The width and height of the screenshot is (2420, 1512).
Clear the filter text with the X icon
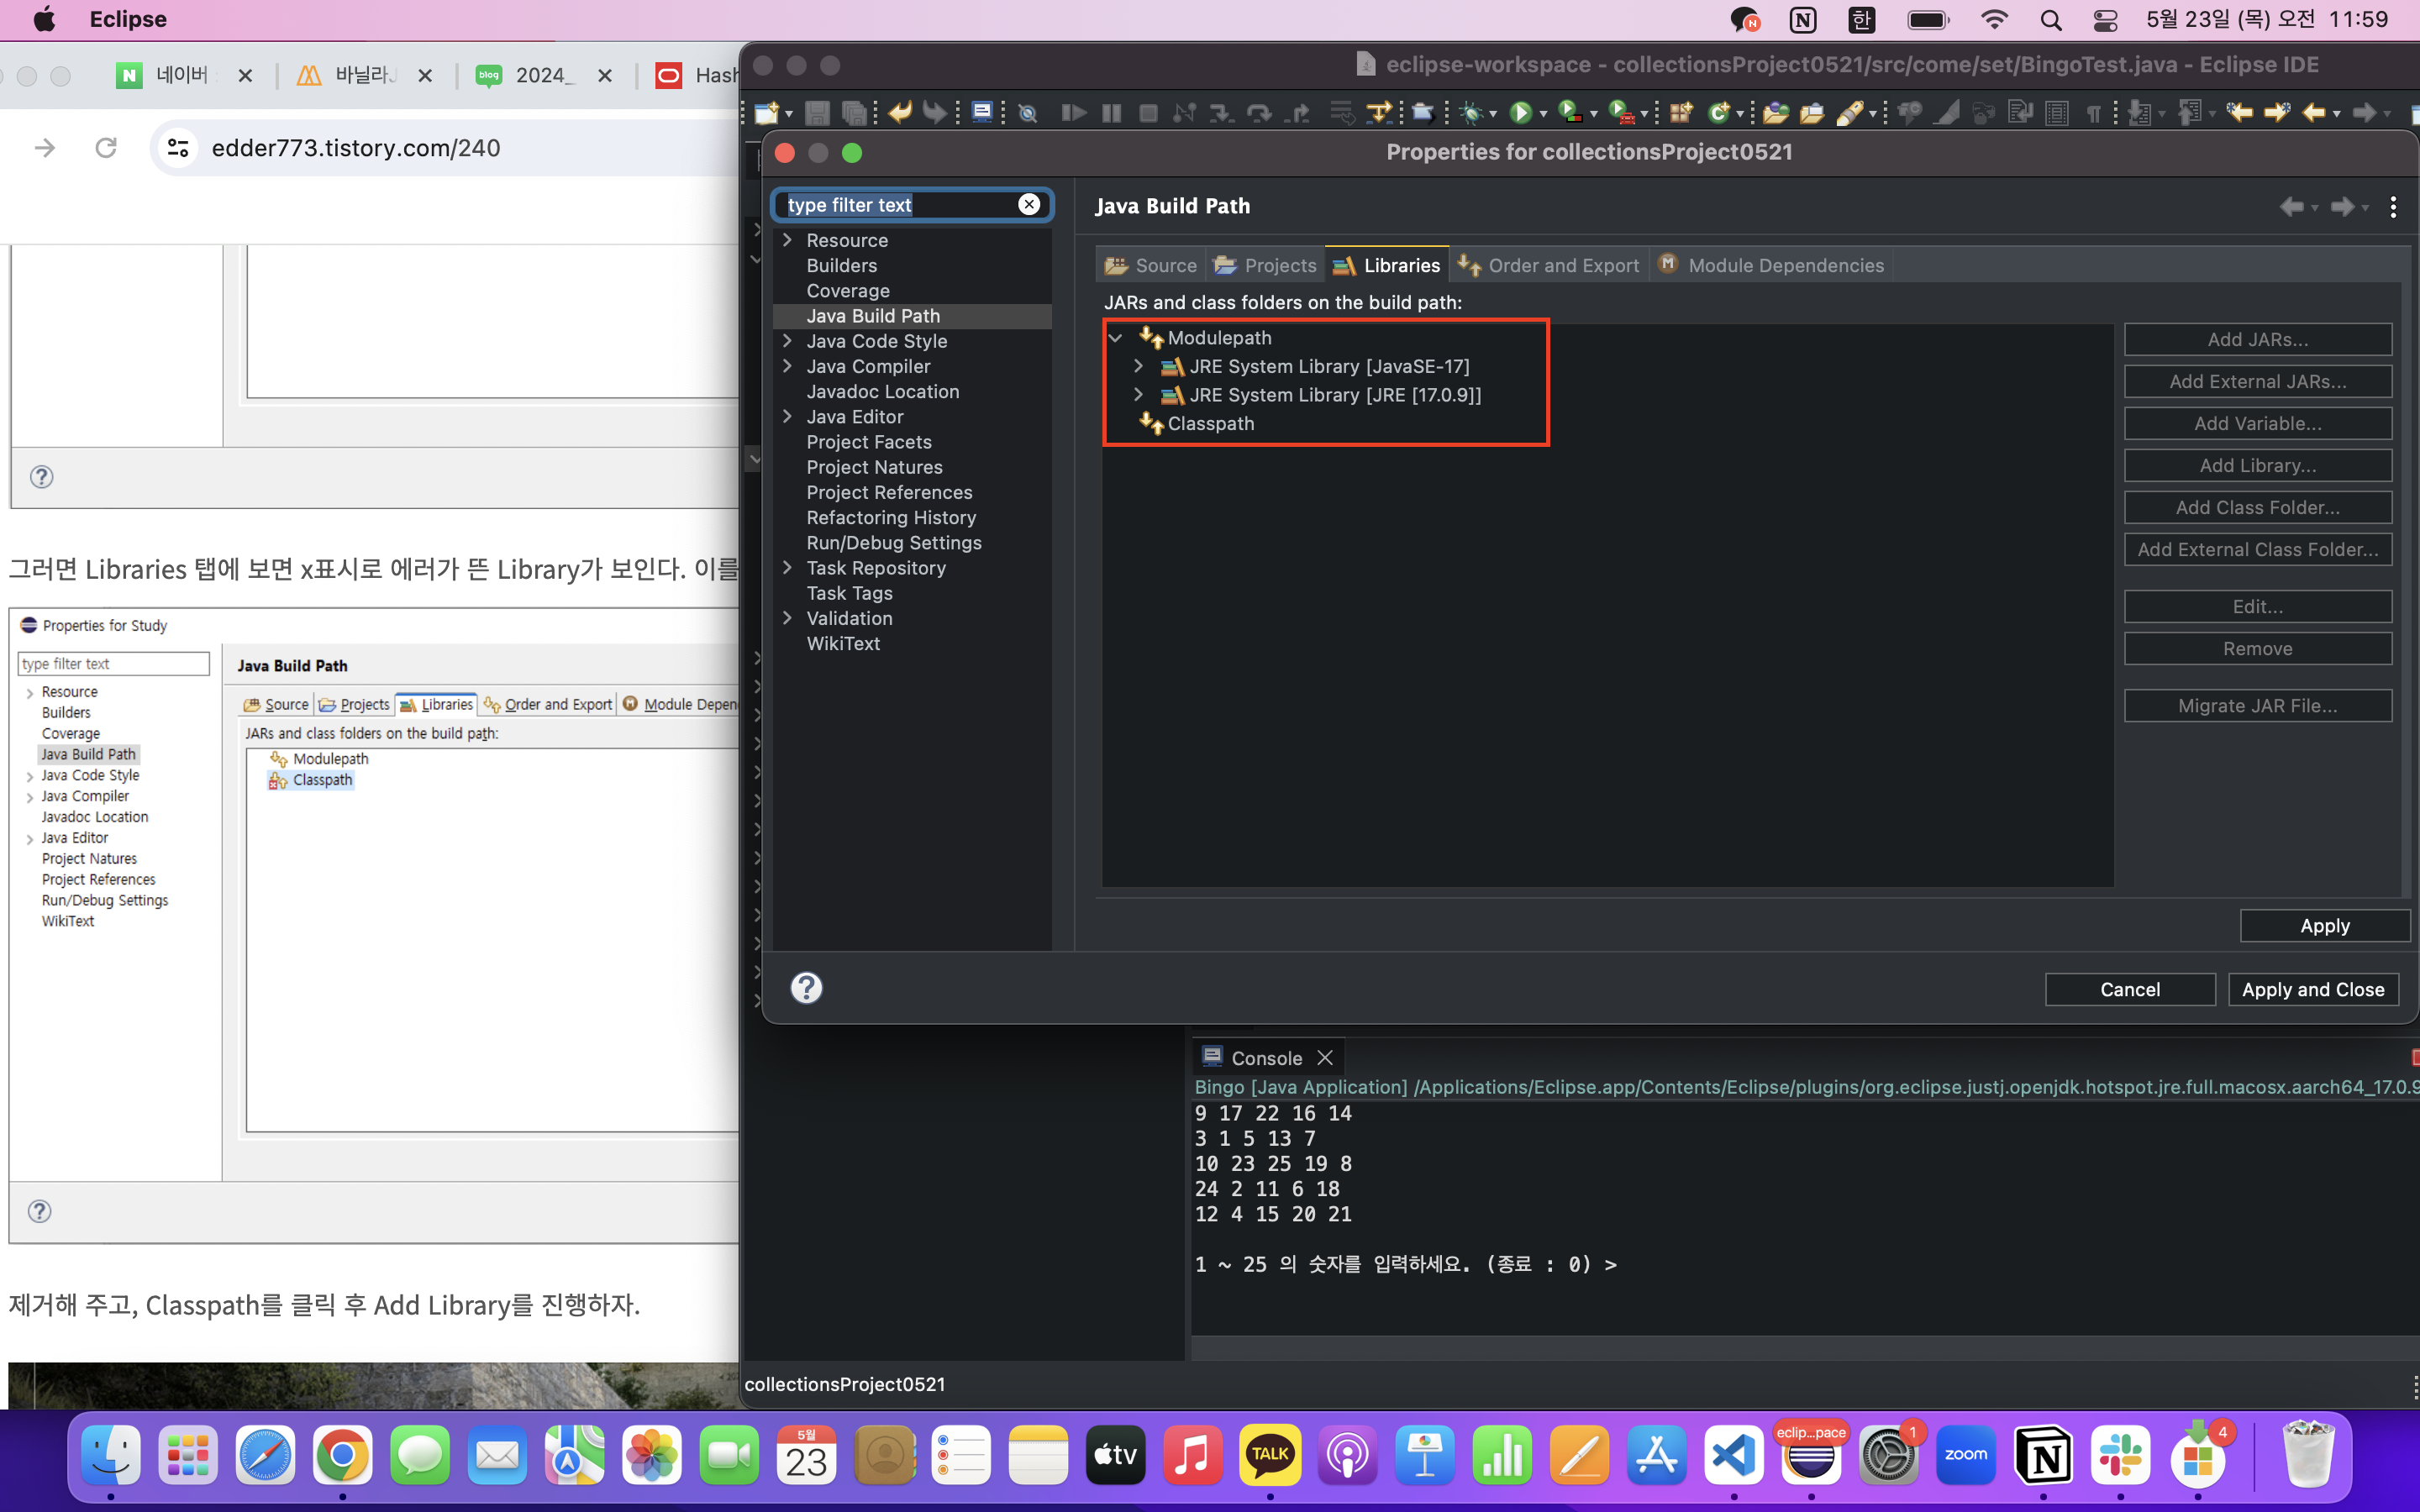click(1028, 204)
